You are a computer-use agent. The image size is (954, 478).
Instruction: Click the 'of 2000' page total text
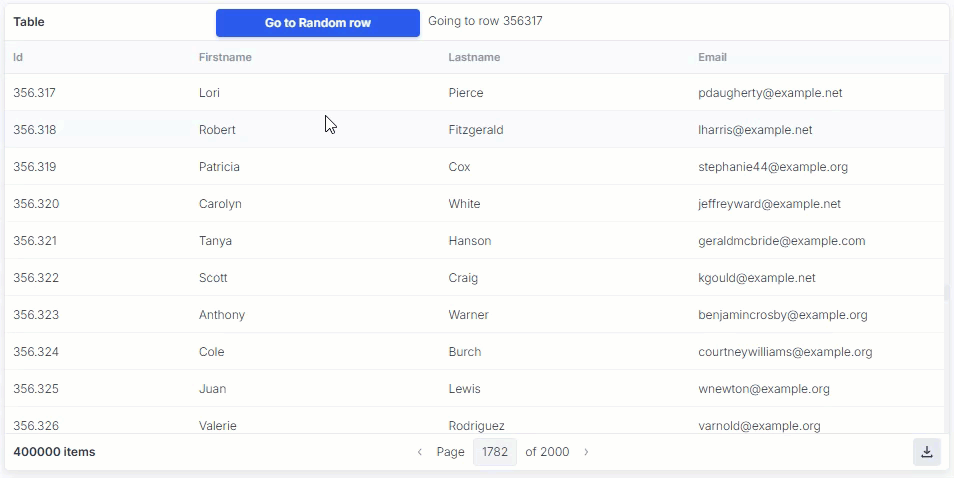pos(547,452)
